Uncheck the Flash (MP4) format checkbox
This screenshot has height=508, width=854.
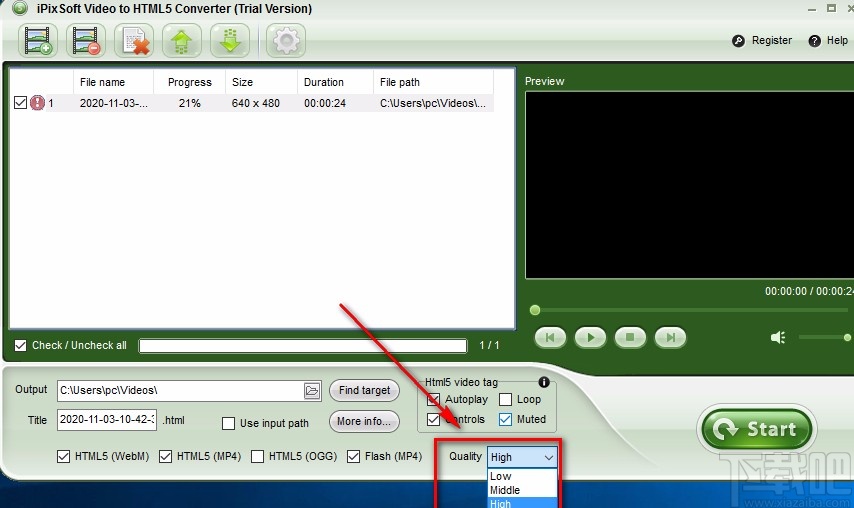(353, 456)
